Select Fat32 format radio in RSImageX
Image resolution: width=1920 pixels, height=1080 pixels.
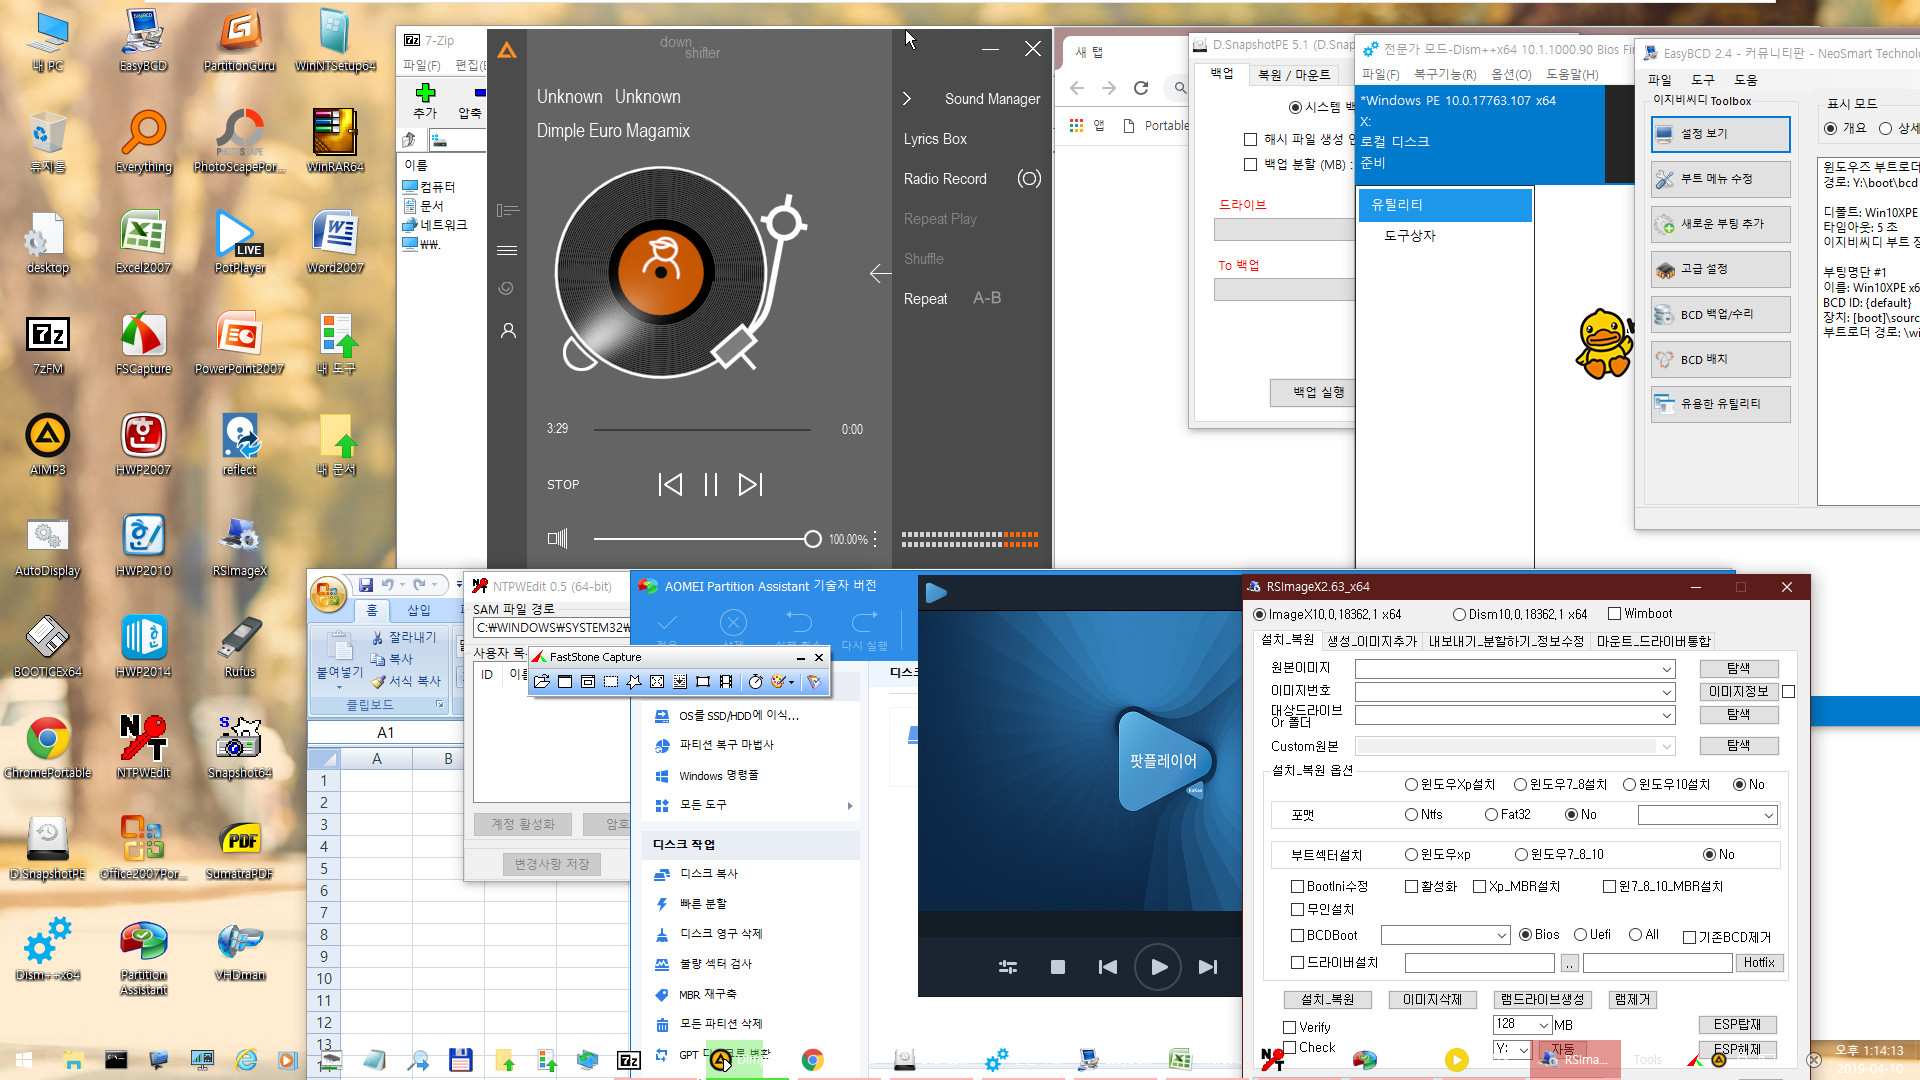(x=1491, y=815)
